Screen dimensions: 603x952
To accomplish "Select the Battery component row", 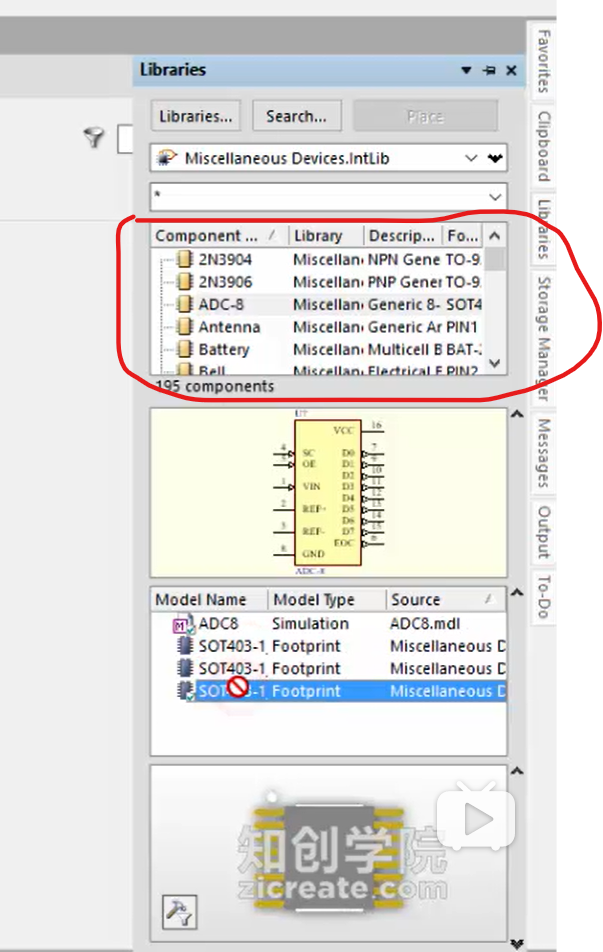I will coord(318,350).
